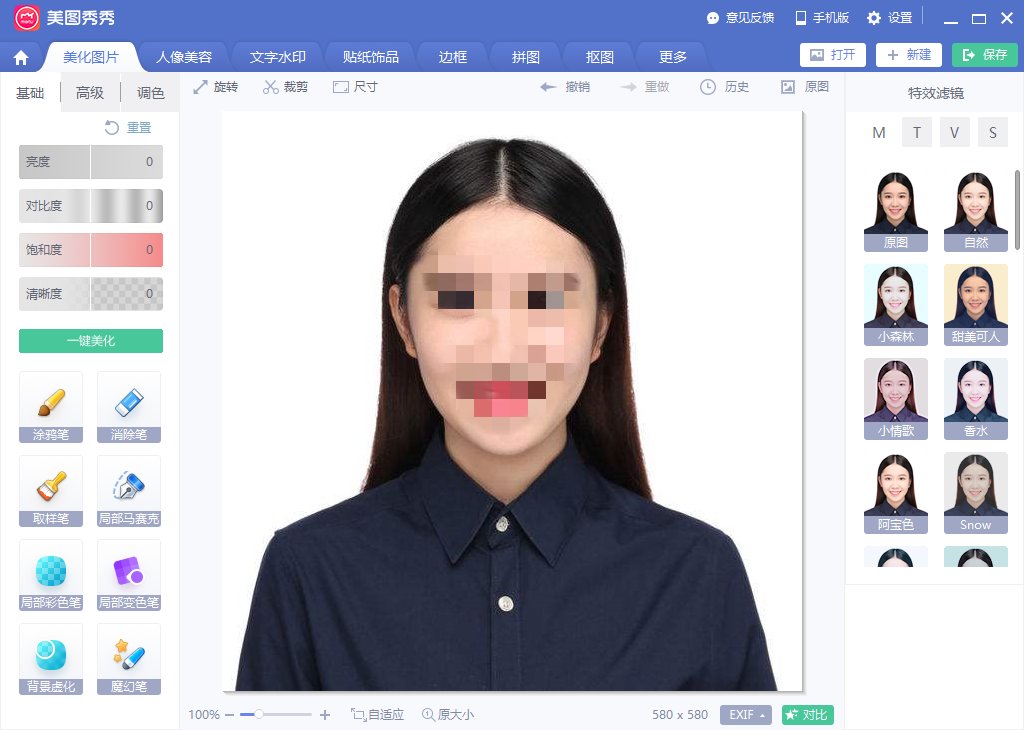Toggle the 对比 compare view
The height and width of the screenshot is (730, 1024).
click(x=806, y=714)
